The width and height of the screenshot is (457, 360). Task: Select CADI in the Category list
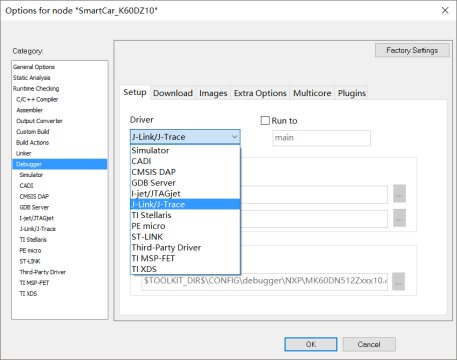pos(26,186)
